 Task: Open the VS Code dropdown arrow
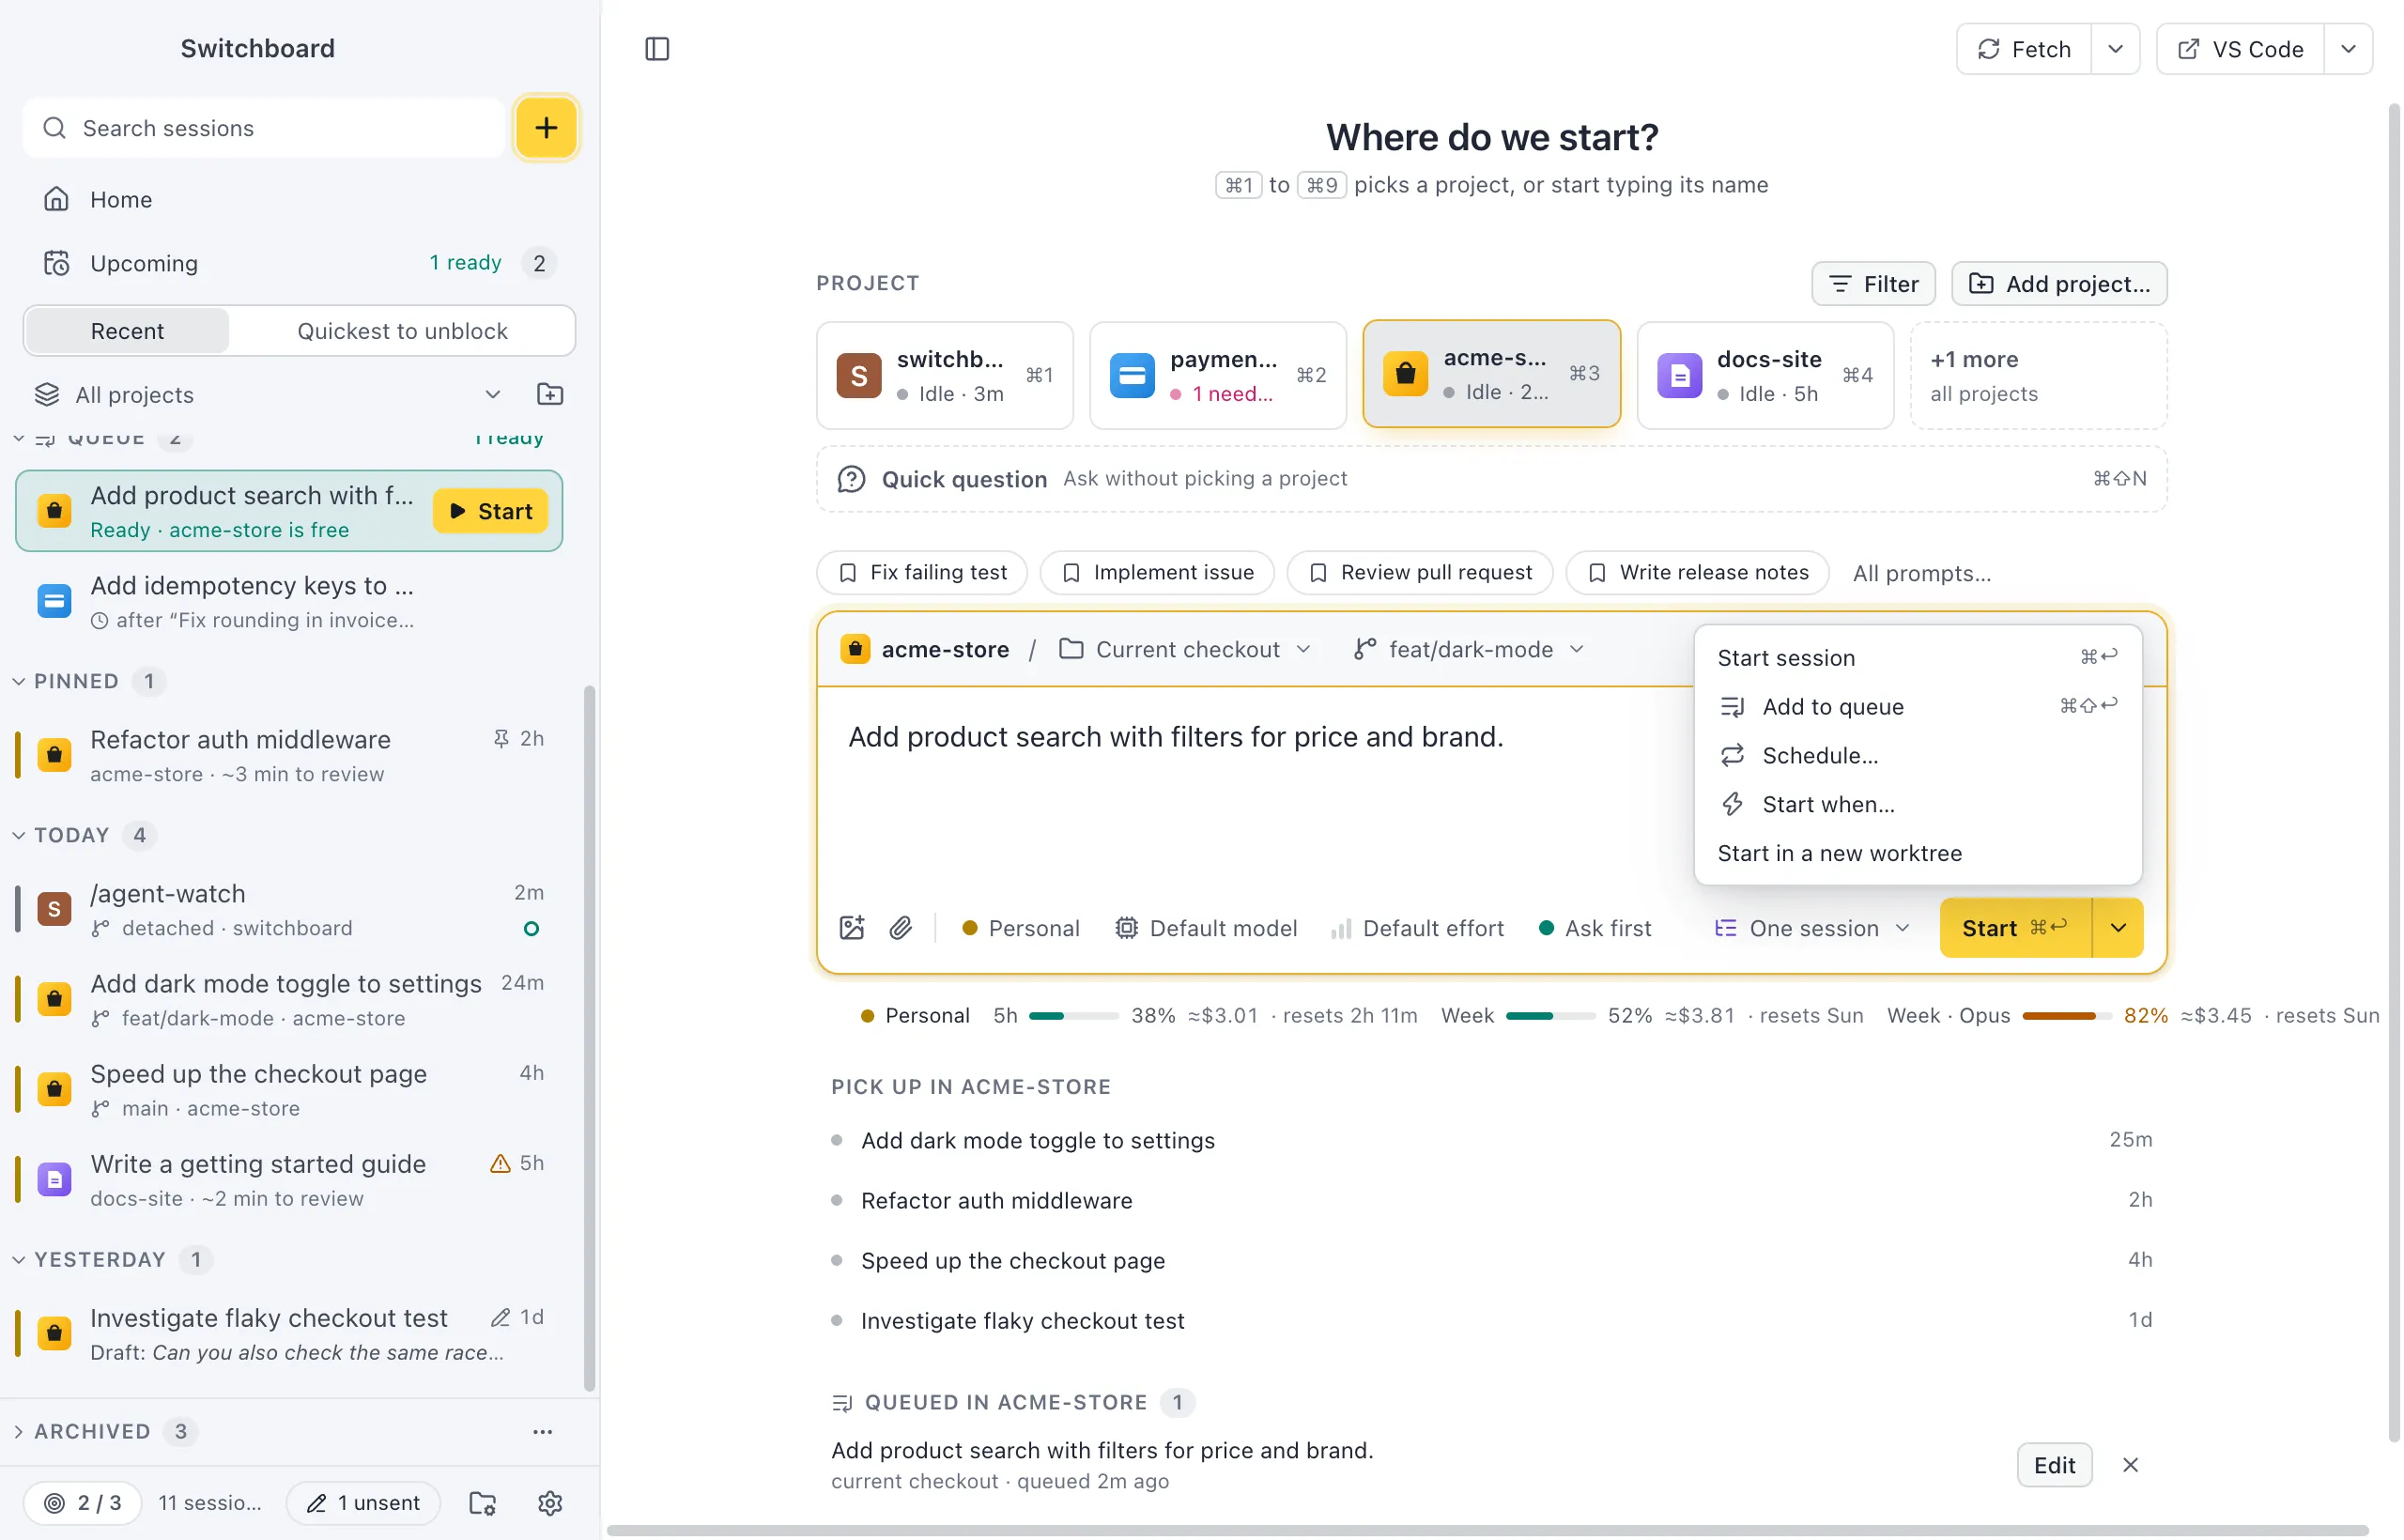[x=2348, y=49]
